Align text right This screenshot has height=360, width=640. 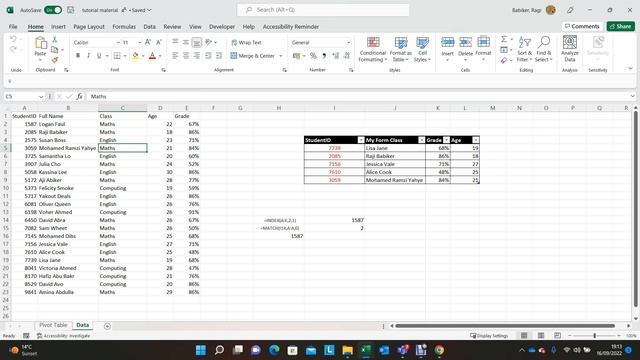pos(197,56)
